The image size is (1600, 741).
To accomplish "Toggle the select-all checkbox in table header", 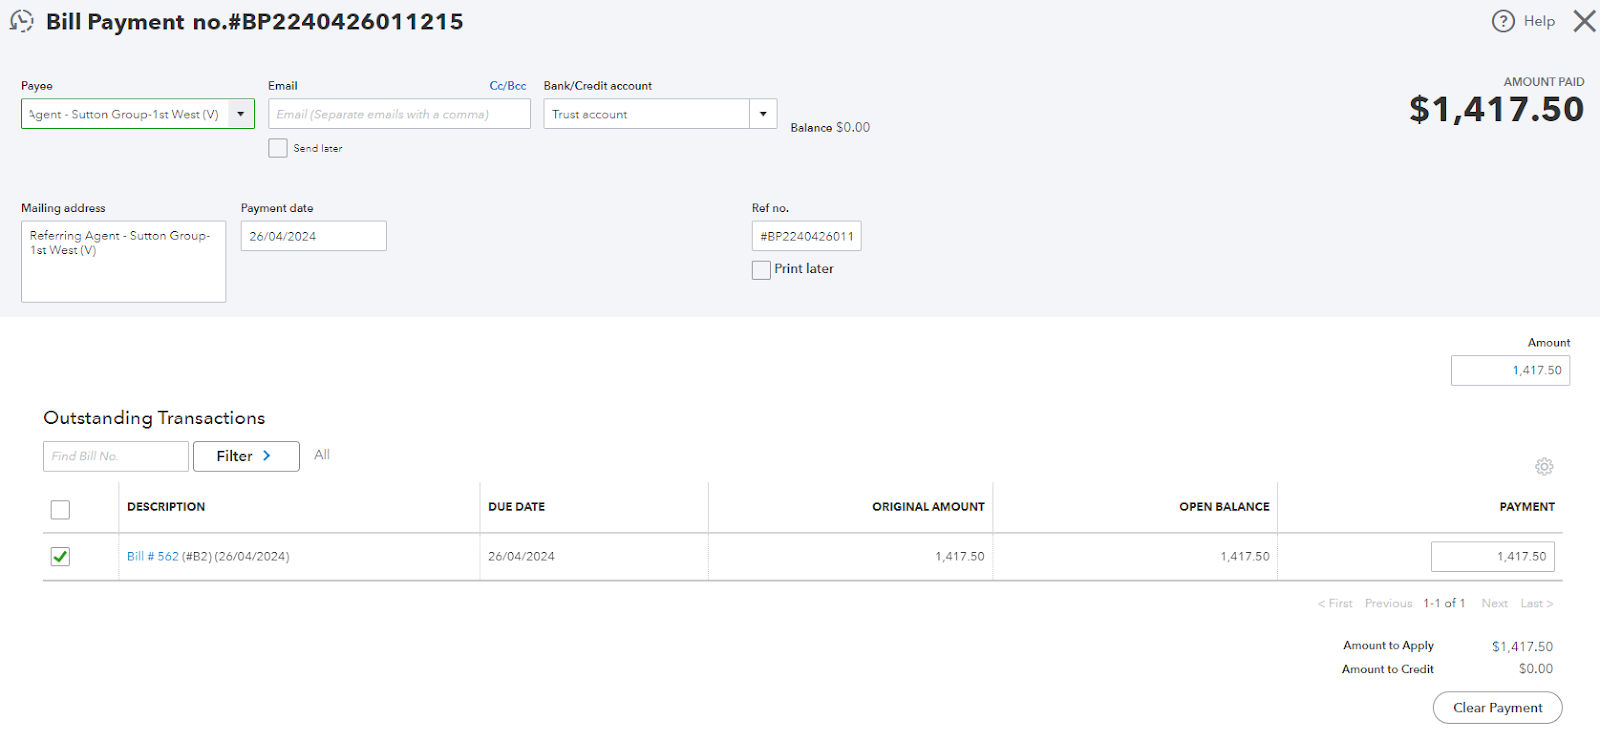I will (x=60, y=510).
